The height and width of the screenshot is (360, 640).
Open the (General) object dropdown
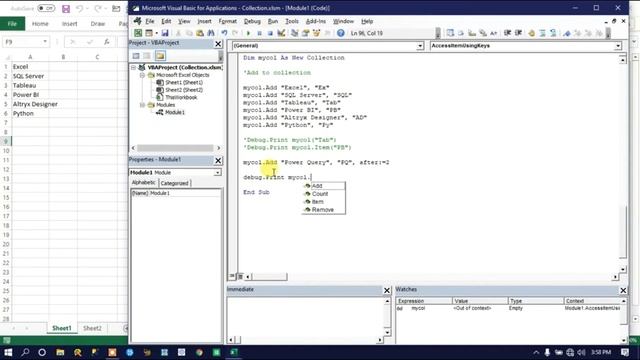coord(420,46)
